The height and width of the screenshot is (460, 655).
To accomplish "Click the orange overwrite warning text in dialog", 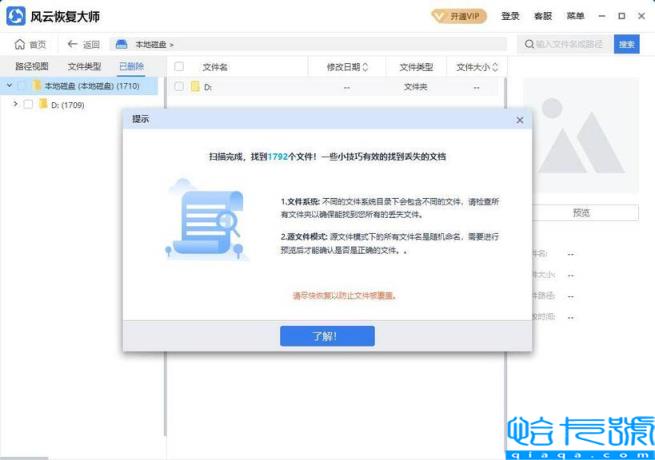I will point(344,296).
